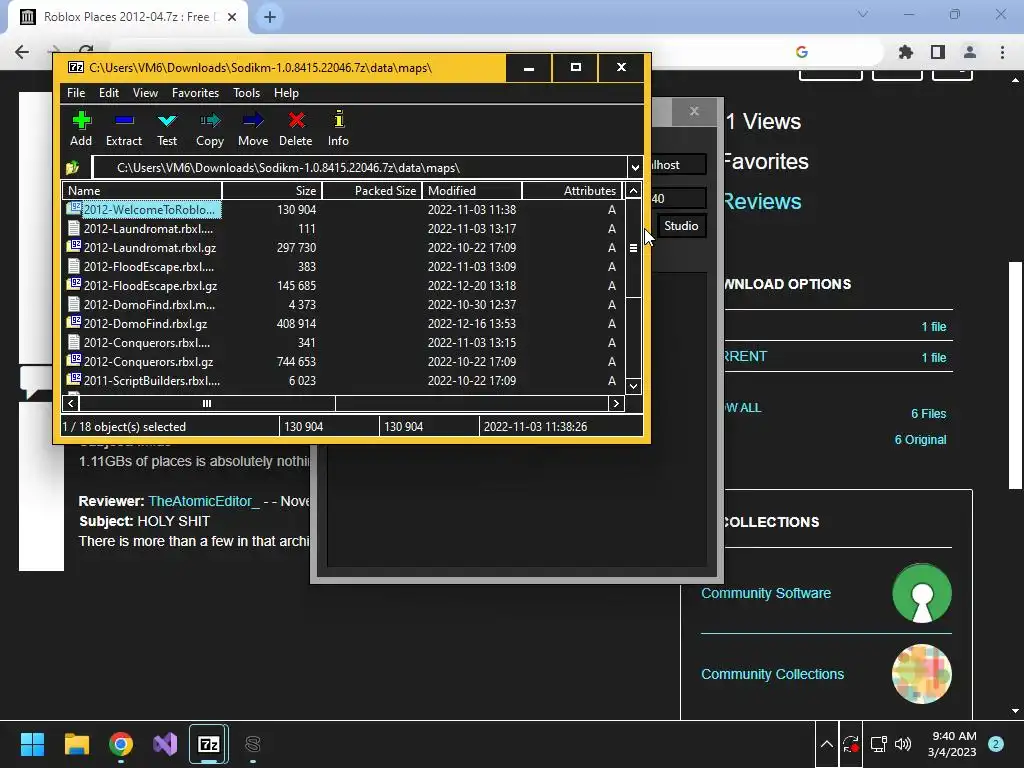Sort by Attributes column header
Screen dimensions: 1024x768
pyautogui.click(x=572, y=191)
